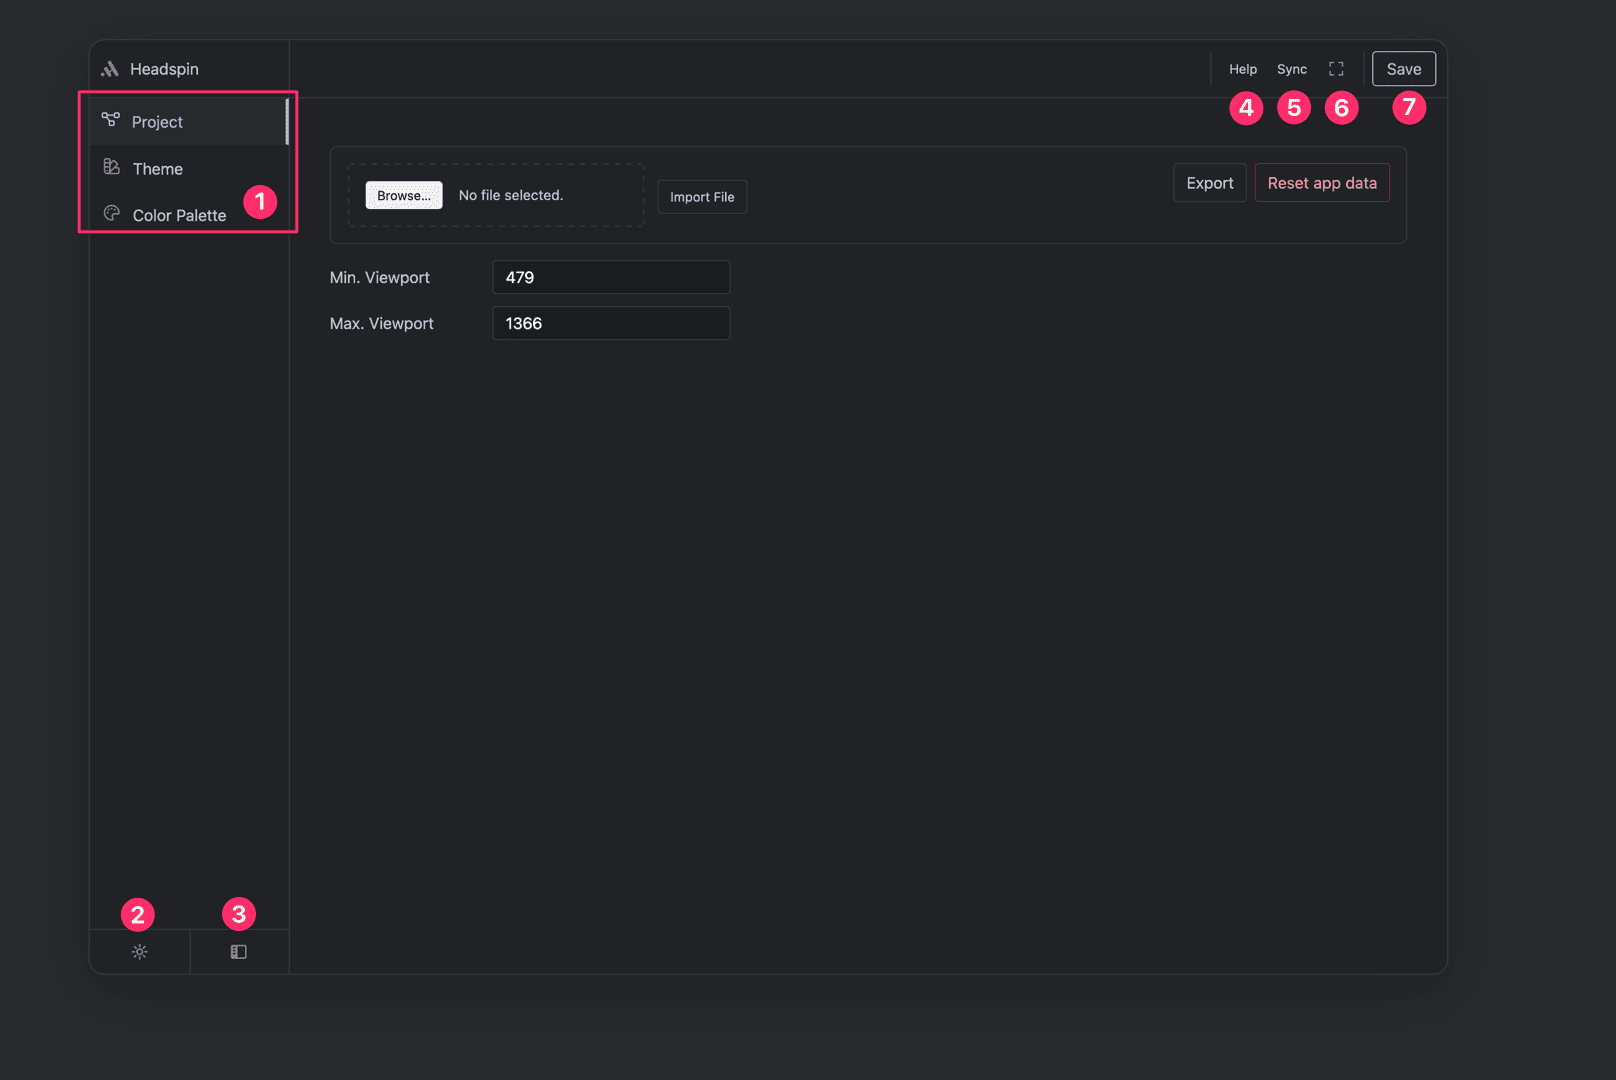Open the Color Palette palette icon
The width and height of the screenshot is (1616, 1080).
tap(110, 214)
